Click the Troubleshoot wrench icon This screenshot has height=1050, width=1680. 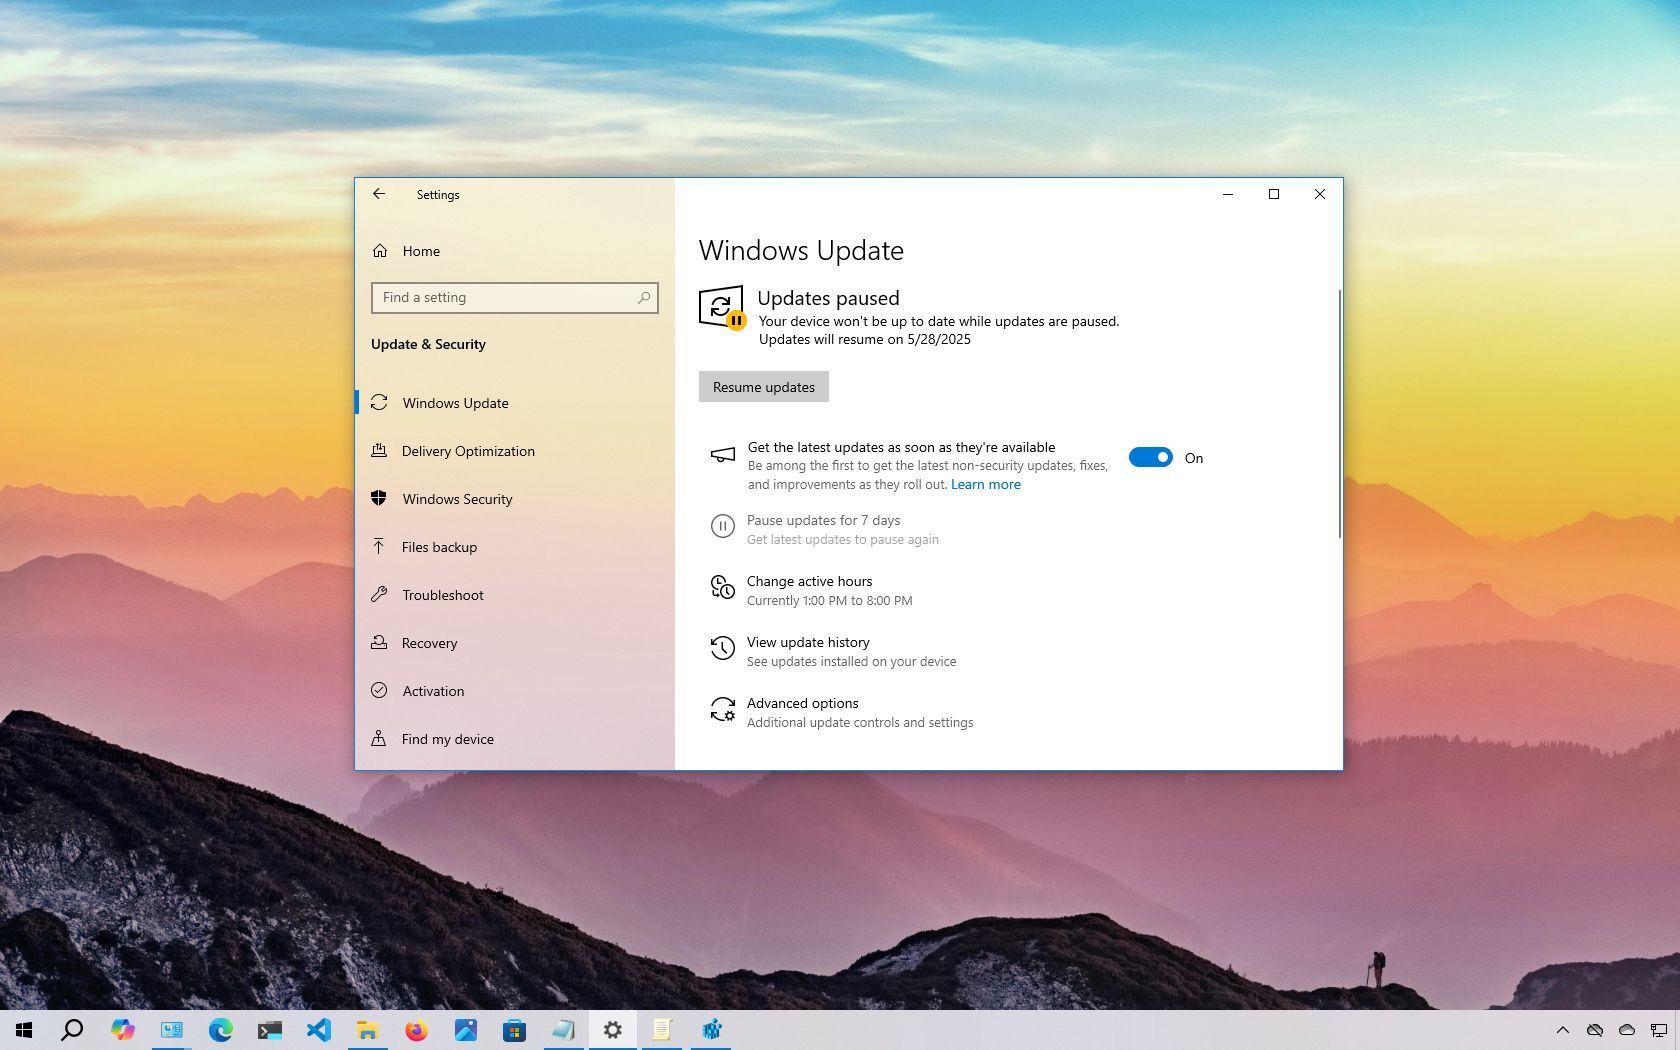pos(379,595)
